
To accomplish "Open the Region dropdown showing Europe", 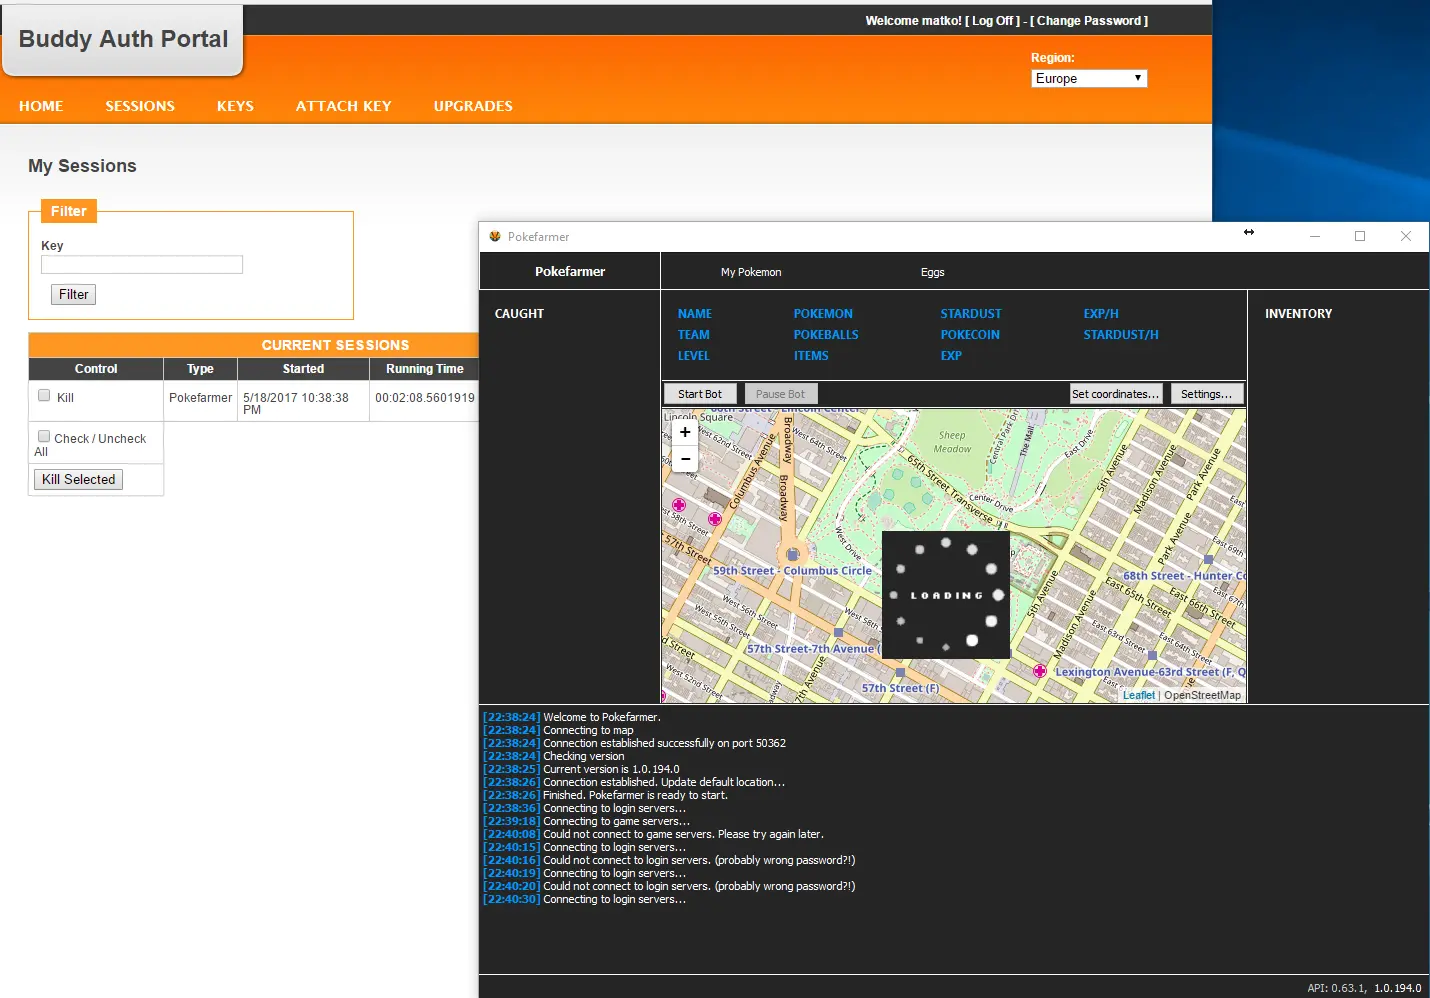I will tap(1089, 78).
